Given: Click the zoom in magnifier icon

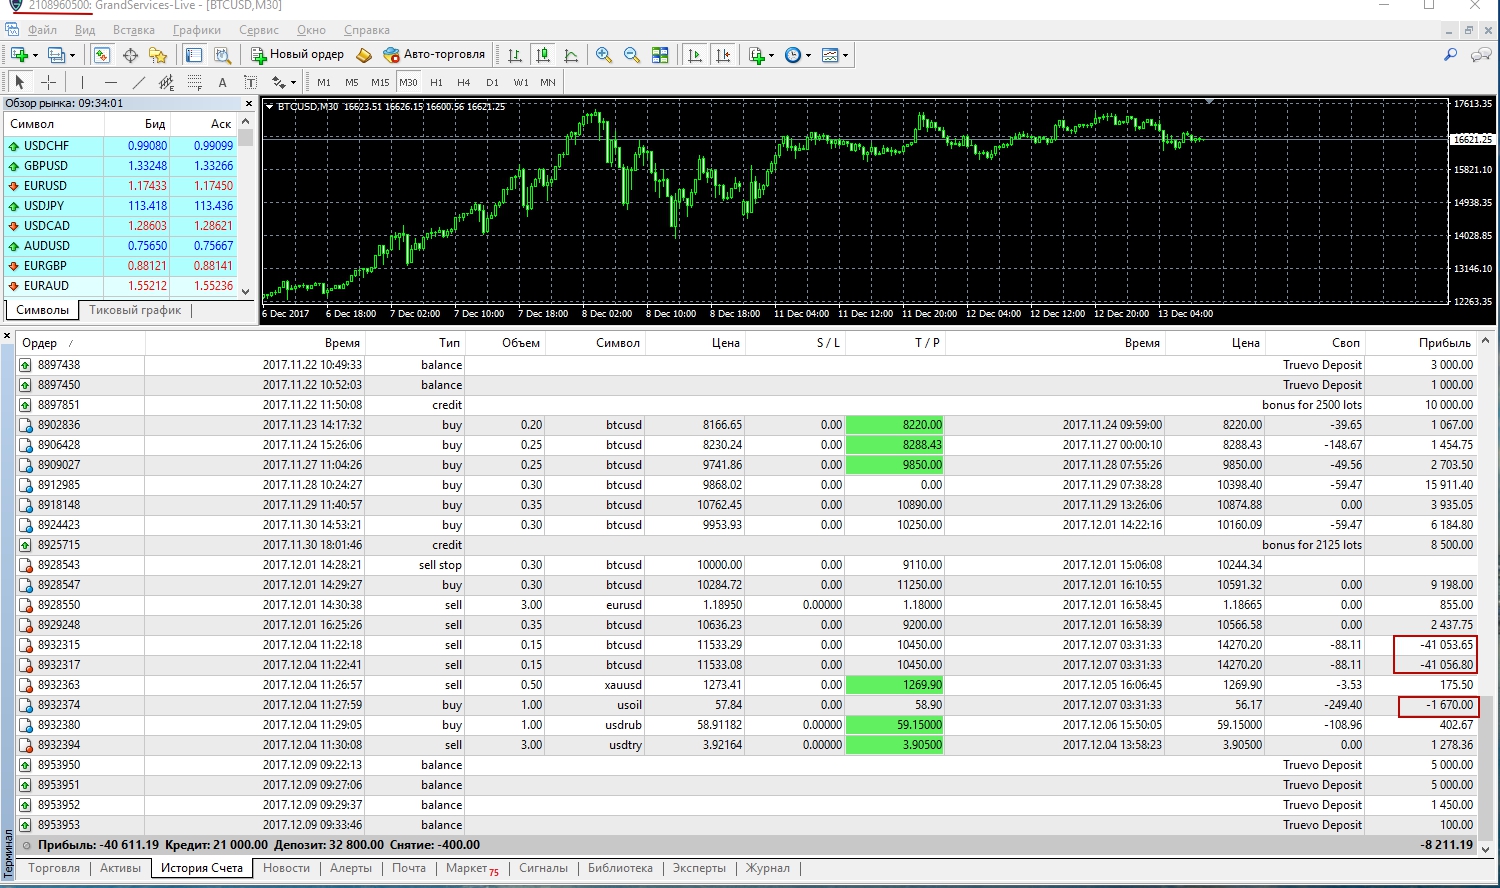Looking at the screenshot, I should tap(604, 55).
